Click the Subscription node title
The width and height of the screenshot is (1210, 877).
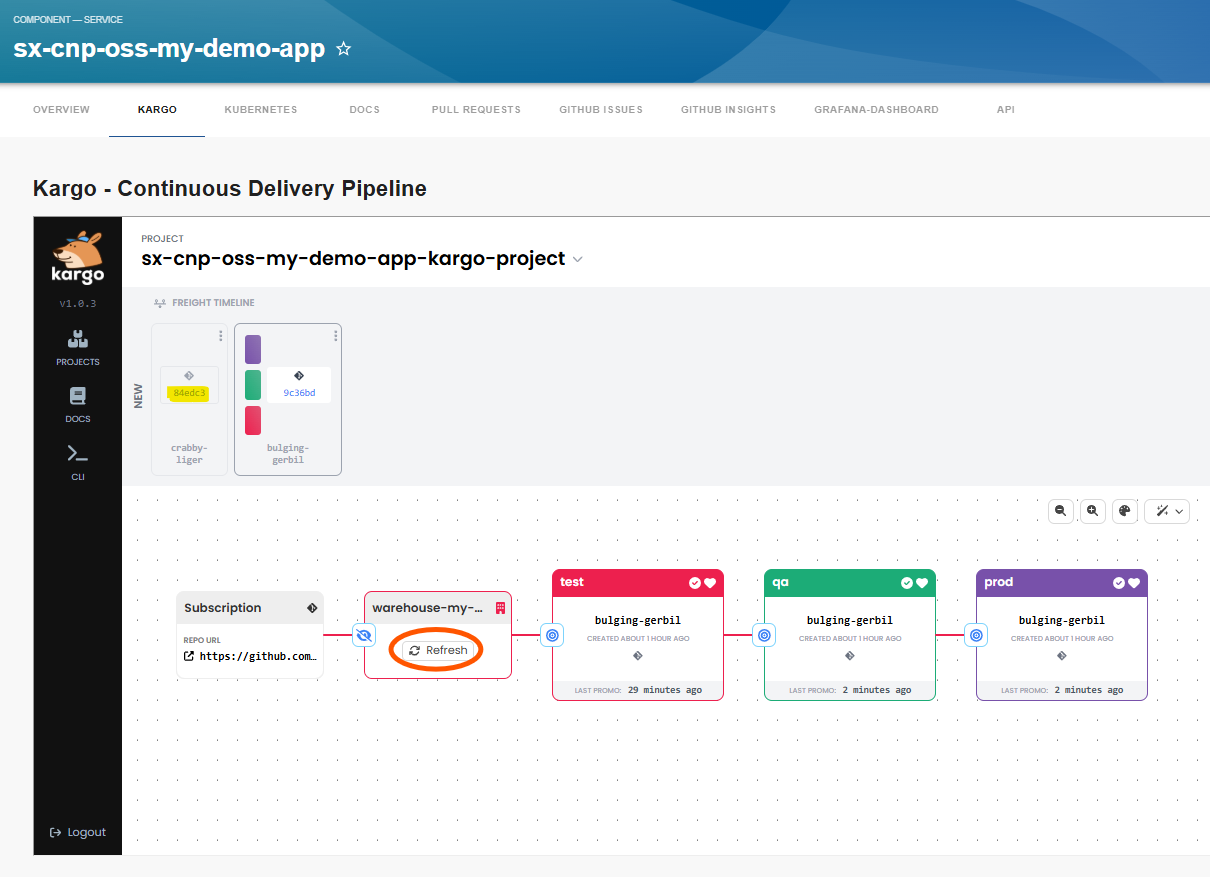(x=223, y=607)
